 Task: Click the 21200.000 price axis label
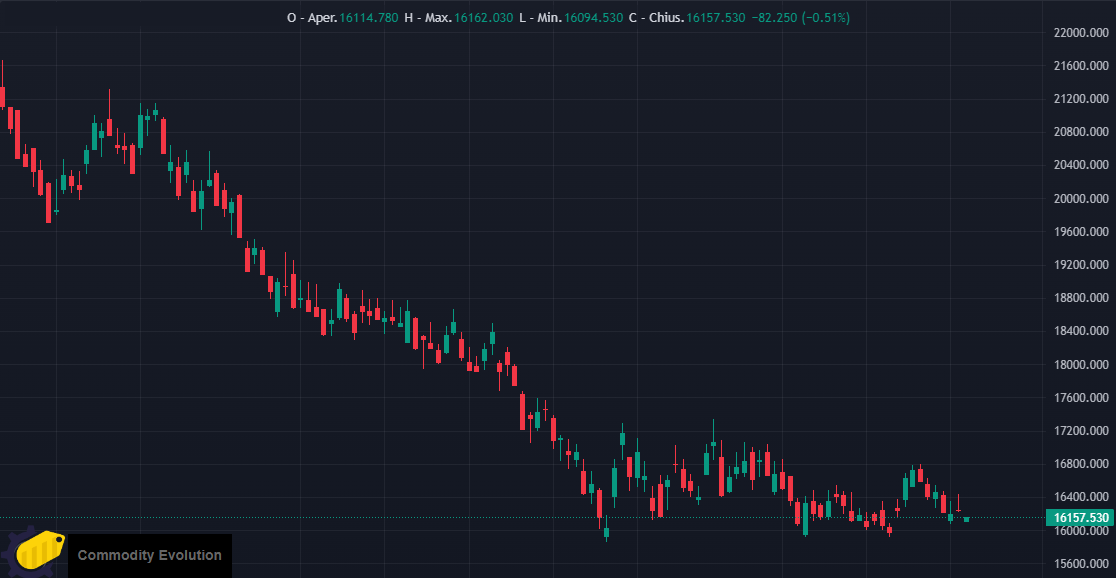(x=1080, y=99)
